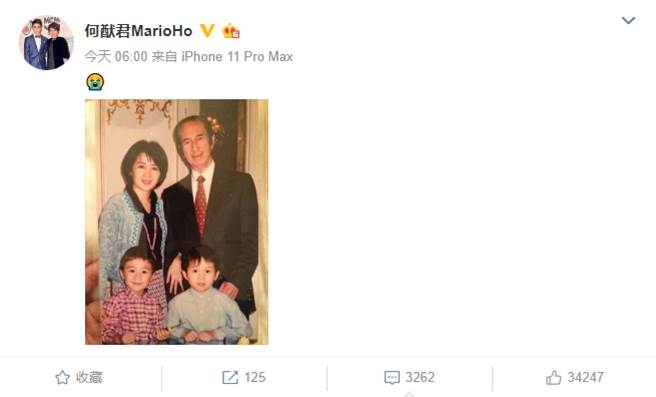Click the star favorite icon

(62, 377)
